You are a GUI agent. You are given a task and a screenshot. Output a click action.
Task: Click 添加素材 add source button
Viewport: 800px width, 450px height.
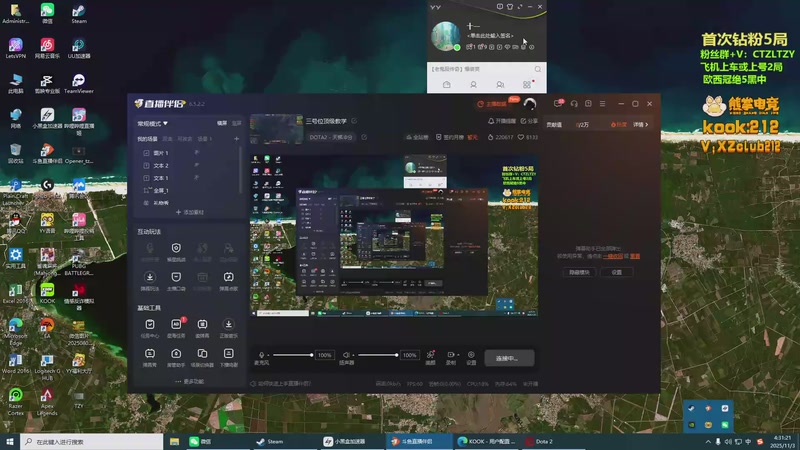pos(189,212)
